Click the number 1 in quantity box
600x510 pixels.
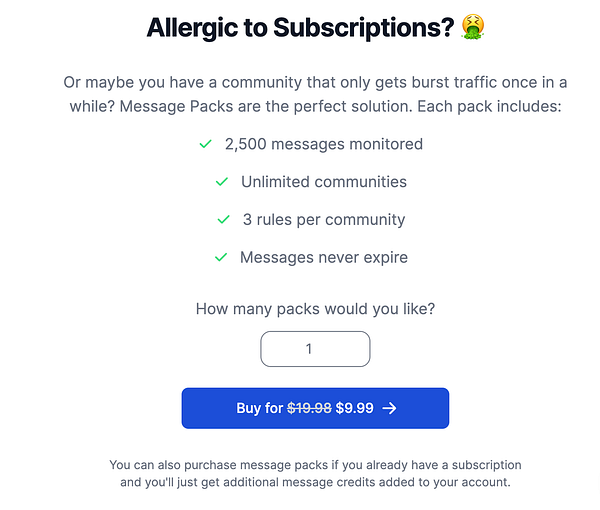309,349
